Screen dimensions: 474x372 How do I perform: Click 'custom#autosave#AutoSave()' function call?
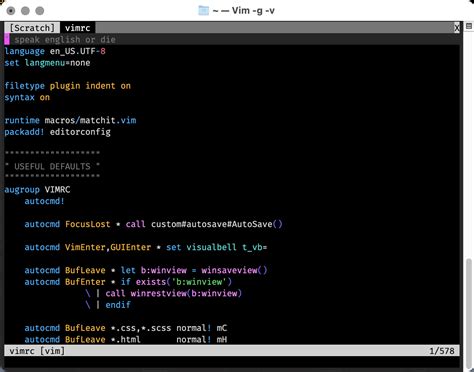click(x=217, y=224)
